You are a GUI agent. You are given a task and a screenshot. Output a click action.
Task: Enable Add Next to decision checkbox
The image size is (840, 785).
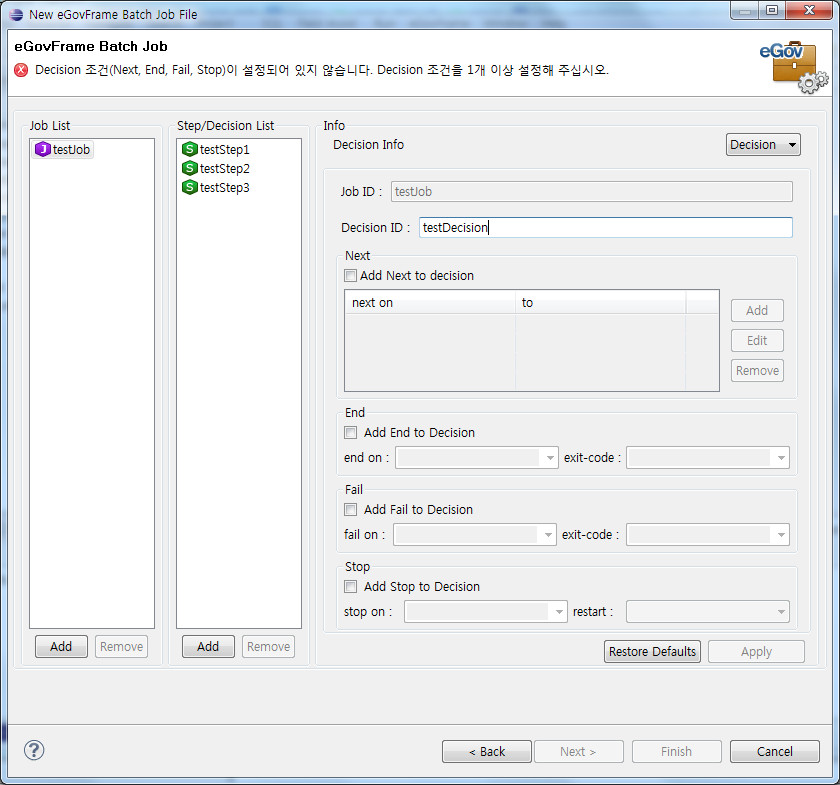350,275
